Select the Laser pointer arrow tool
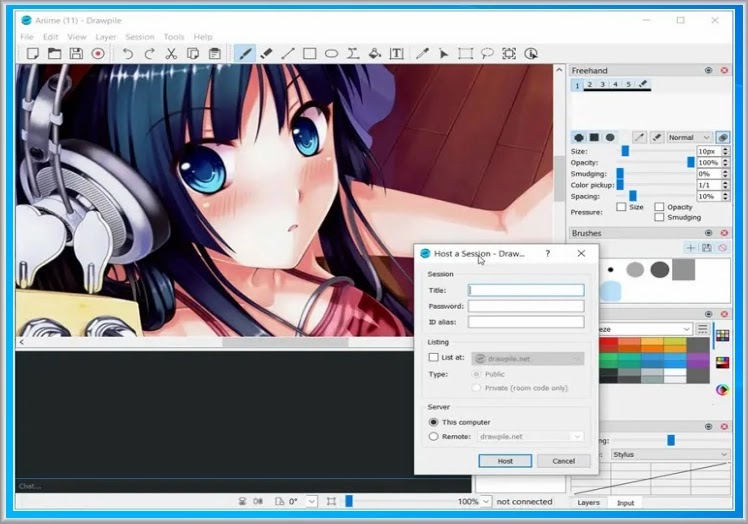 click(444, 53)
